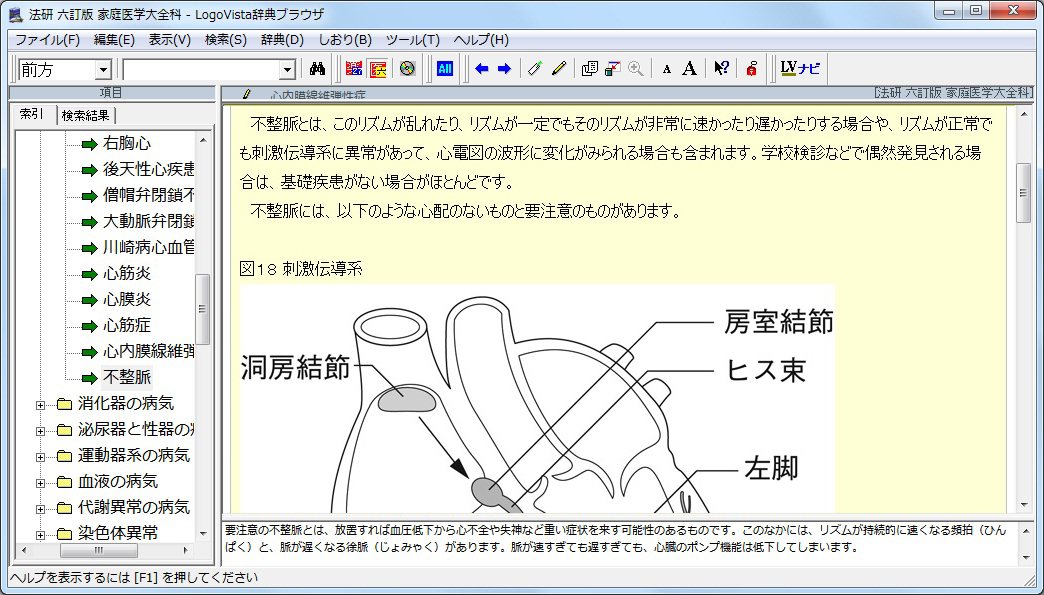Select the 川崎病心血管 entry in tree
This screenshot has height=595, width=1044.
pyautogui.click(x=148, y=247)
